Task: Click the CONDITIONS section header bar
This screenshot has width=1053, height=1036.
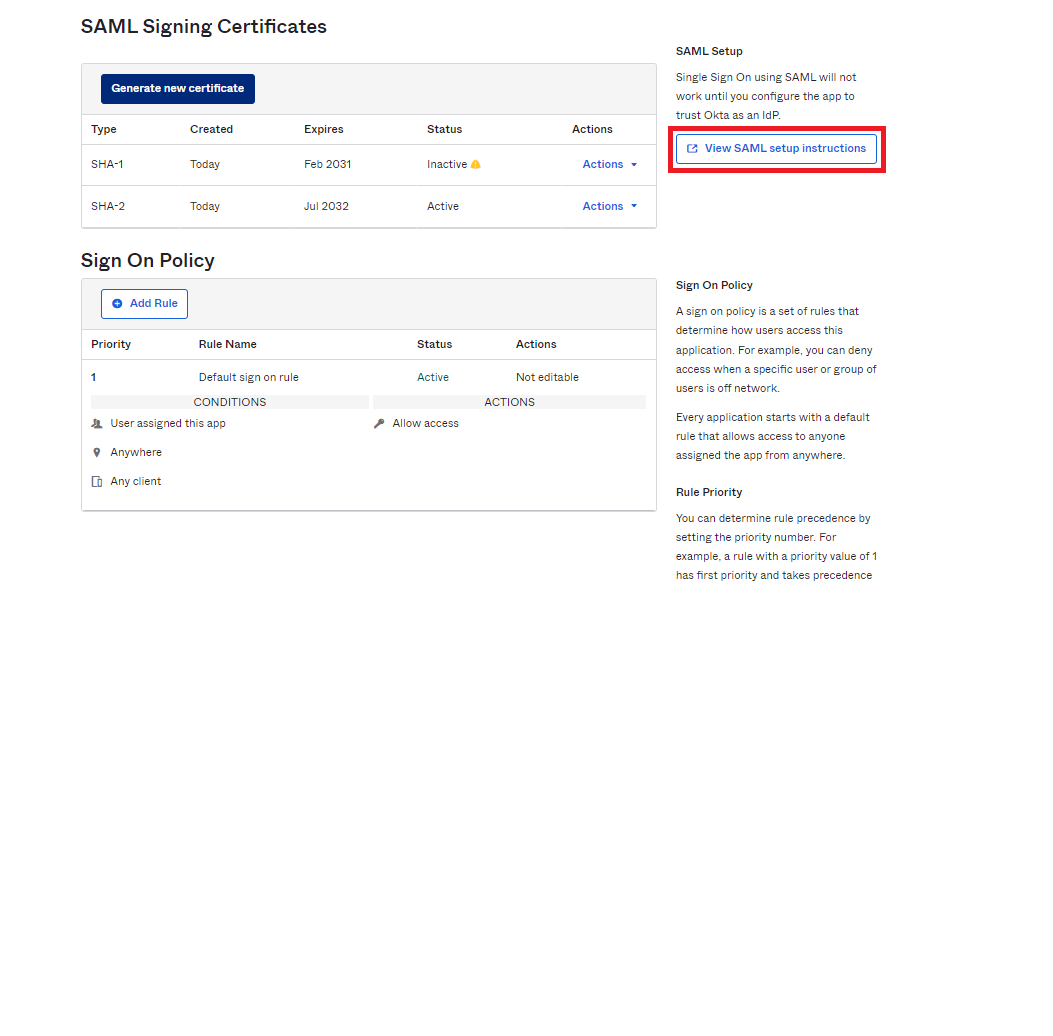Action: (x=230, y=402)
